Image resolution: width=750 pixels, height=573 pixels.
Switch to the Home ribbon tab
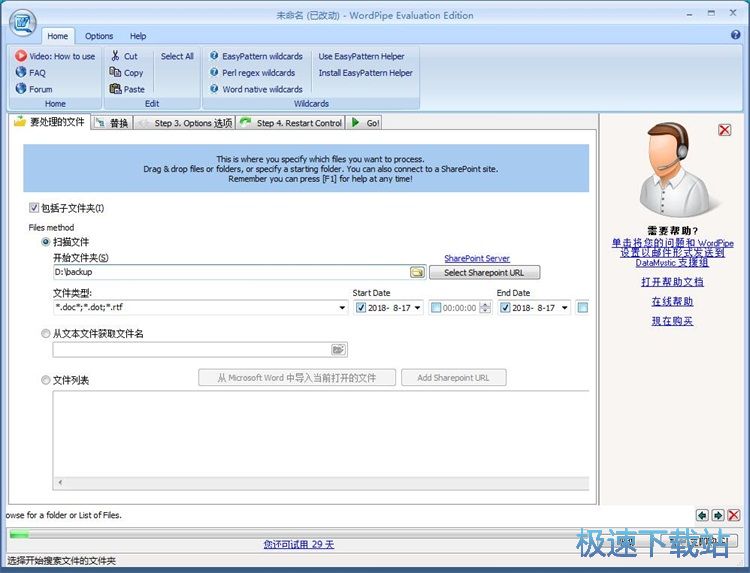[x=57, y=36]
